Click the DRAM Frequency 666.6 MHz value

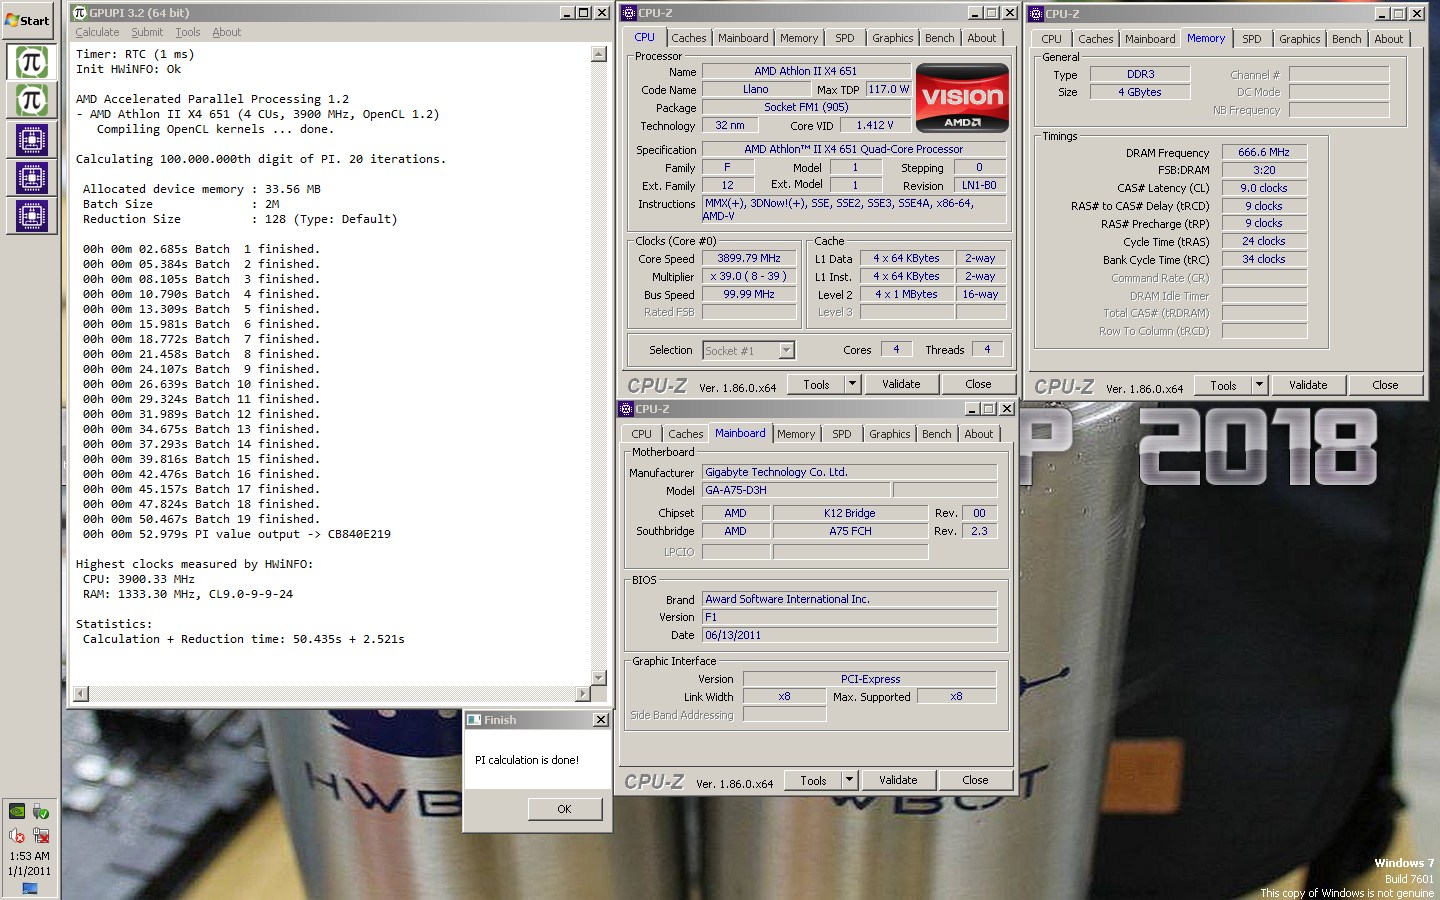coord(1264,152)
